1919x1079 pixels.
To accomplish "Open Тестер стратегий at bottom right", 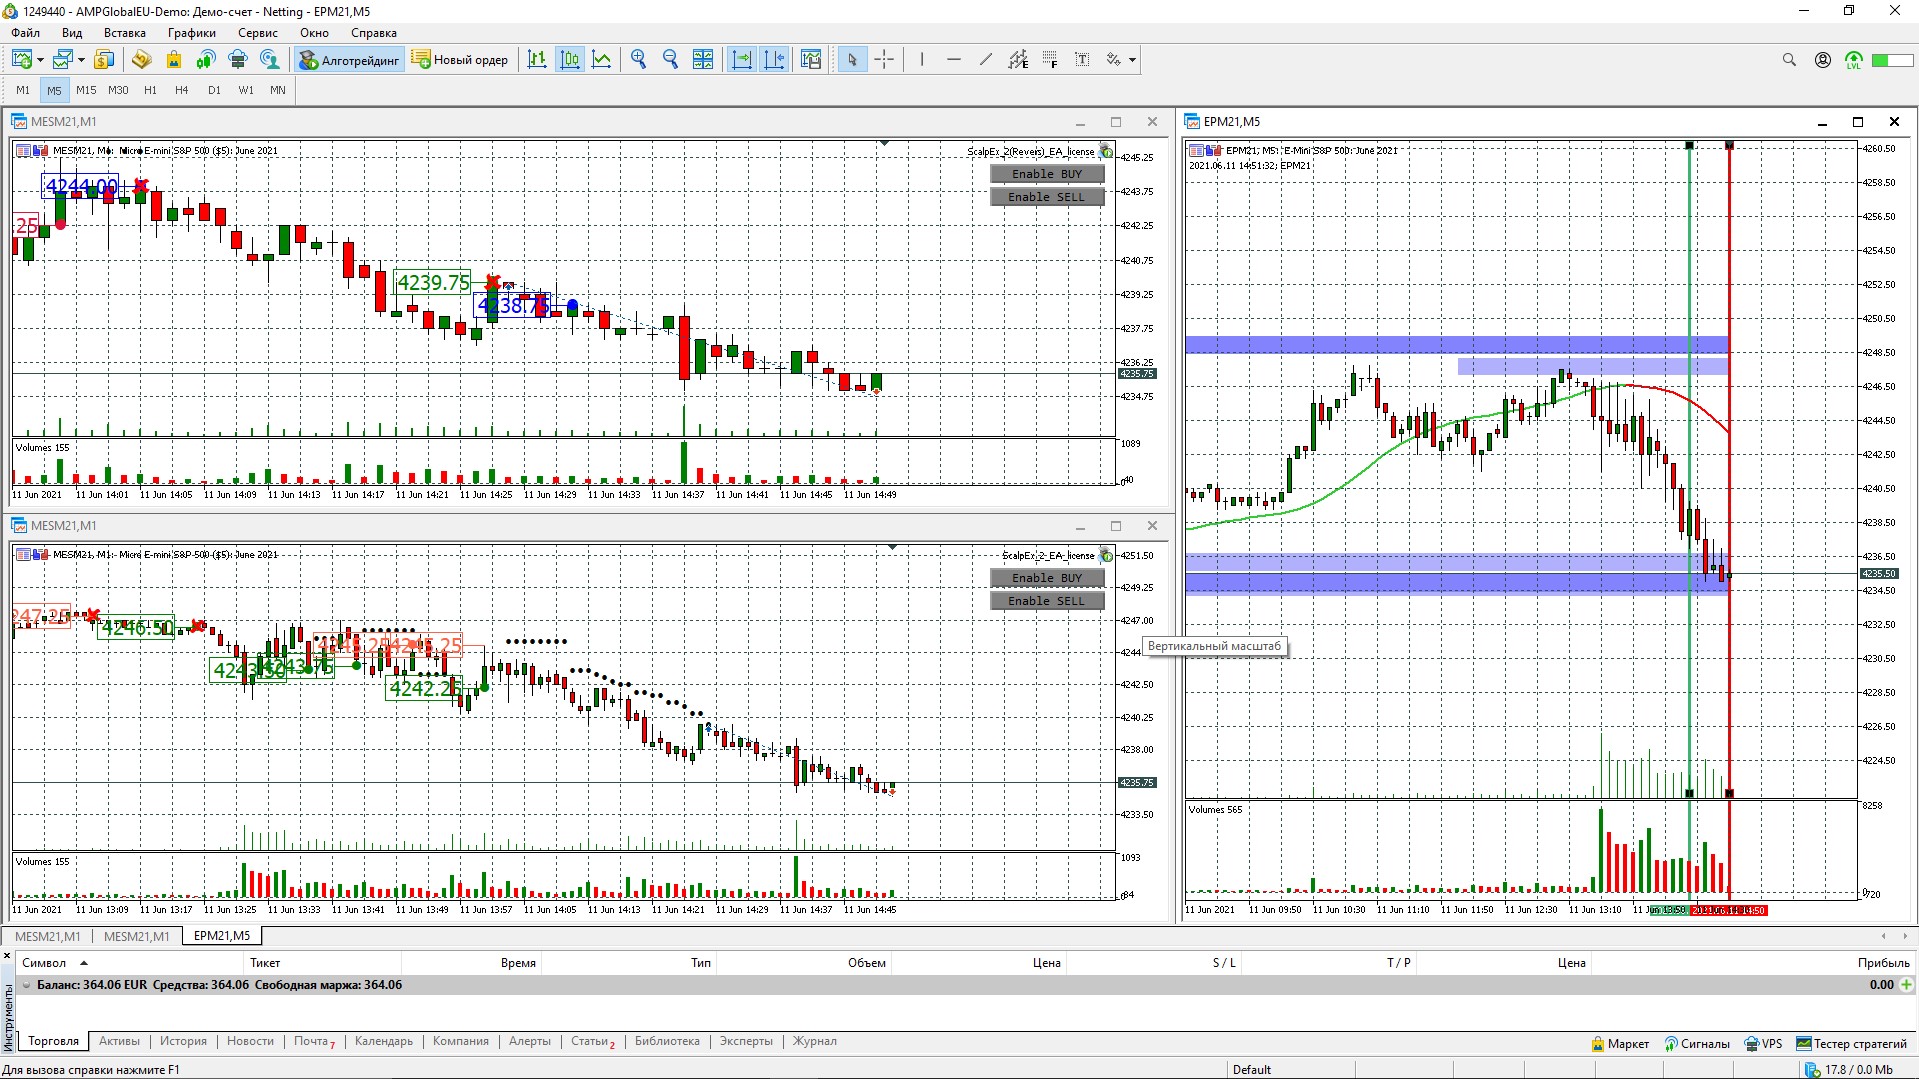I will tap(1851, 1044).
